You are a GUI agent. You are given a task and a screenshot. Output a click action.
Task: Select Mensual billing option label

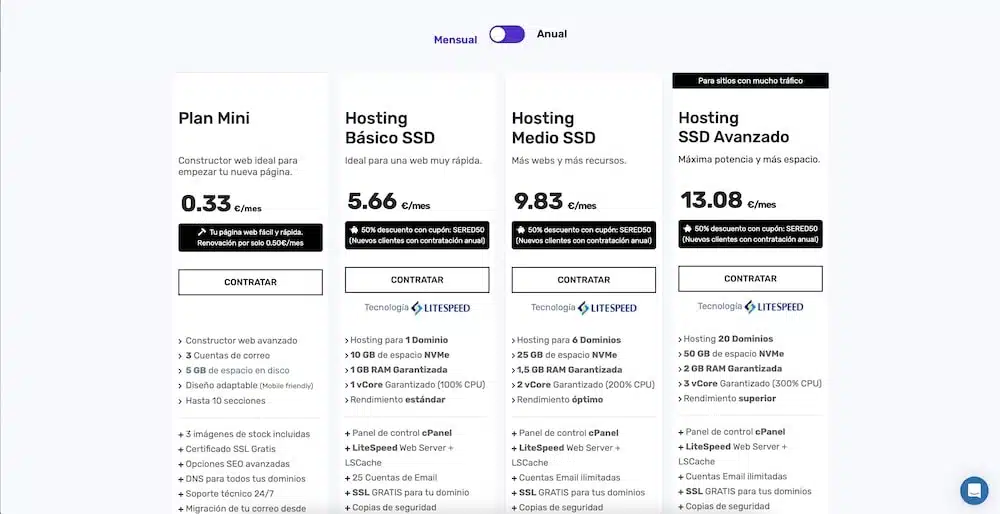point(455,40)
